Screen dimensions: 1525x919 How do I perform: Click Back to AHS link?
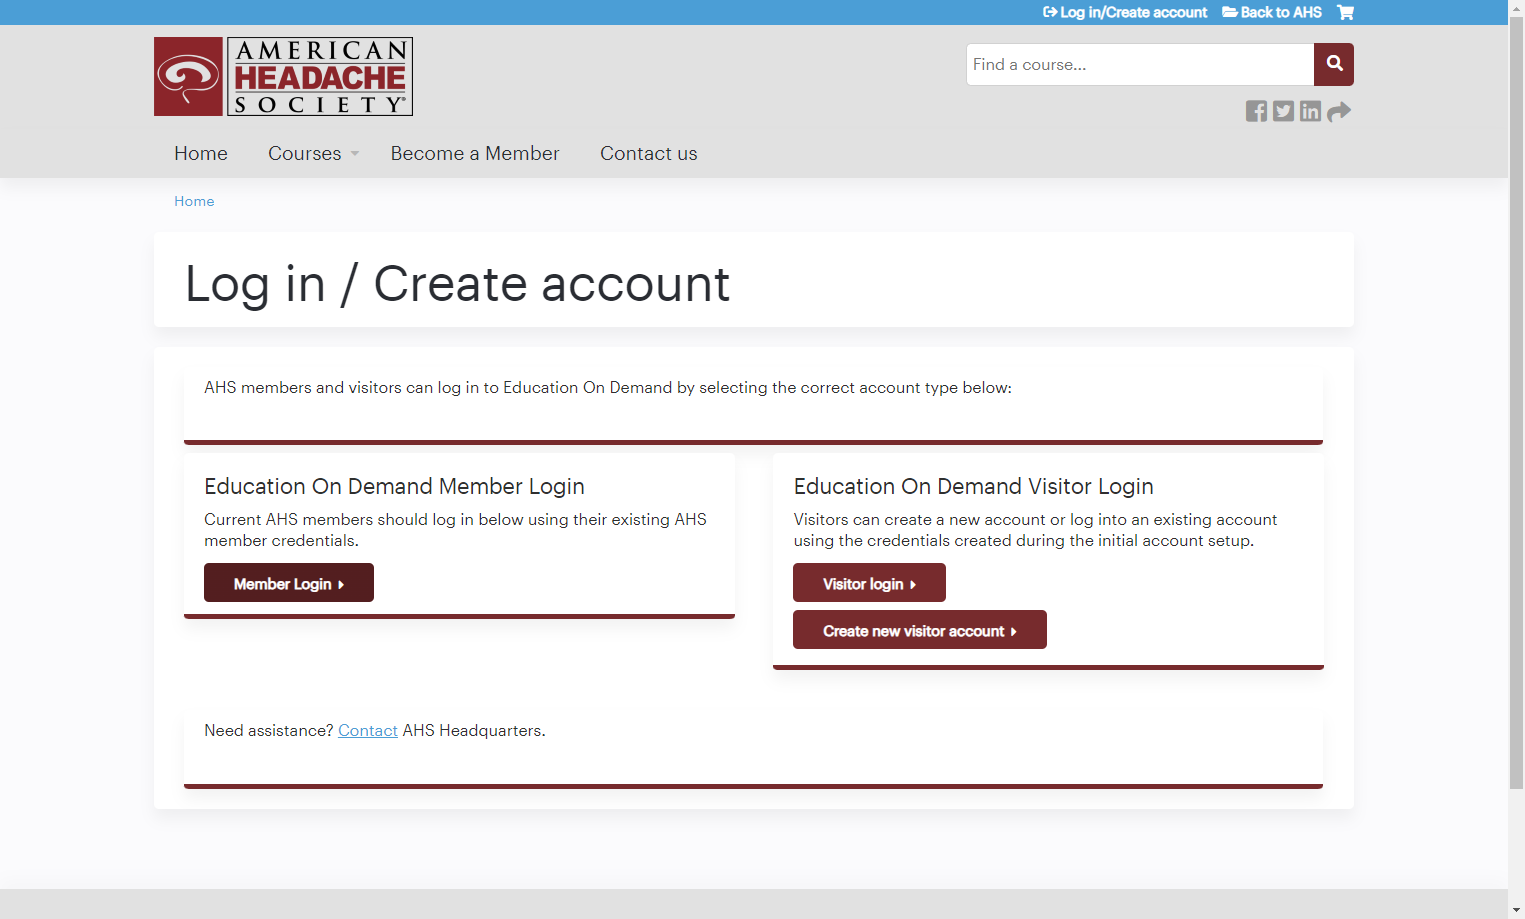(1272, 12)
